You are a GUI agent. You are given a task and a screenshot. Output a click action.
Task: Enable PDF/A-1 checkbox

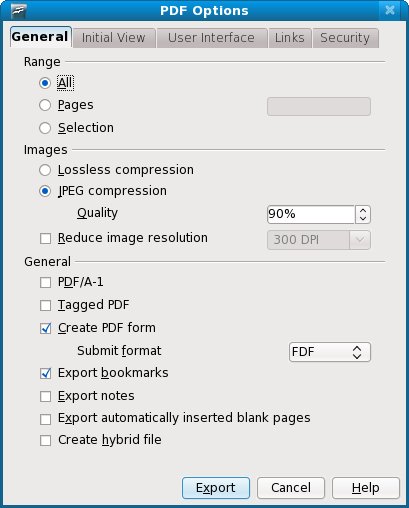click(x=45, y=283)
